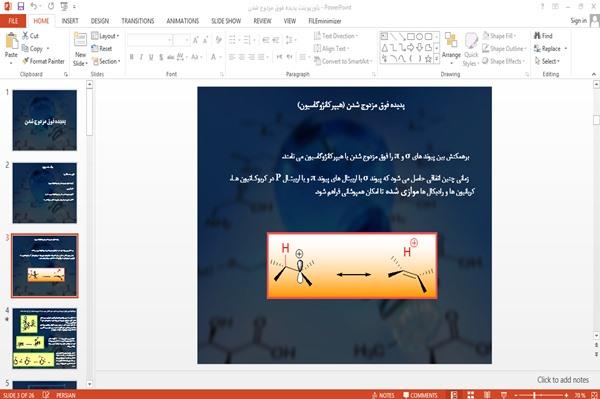Click the Arrange icon
The width and height of the screenshot is (600, 399).
451,41
